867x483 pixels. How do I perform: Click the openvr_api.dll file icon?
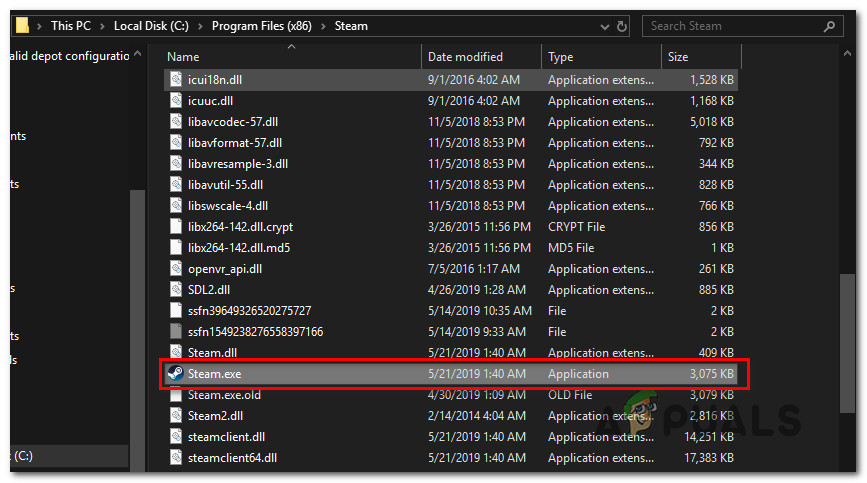[175, 269]
